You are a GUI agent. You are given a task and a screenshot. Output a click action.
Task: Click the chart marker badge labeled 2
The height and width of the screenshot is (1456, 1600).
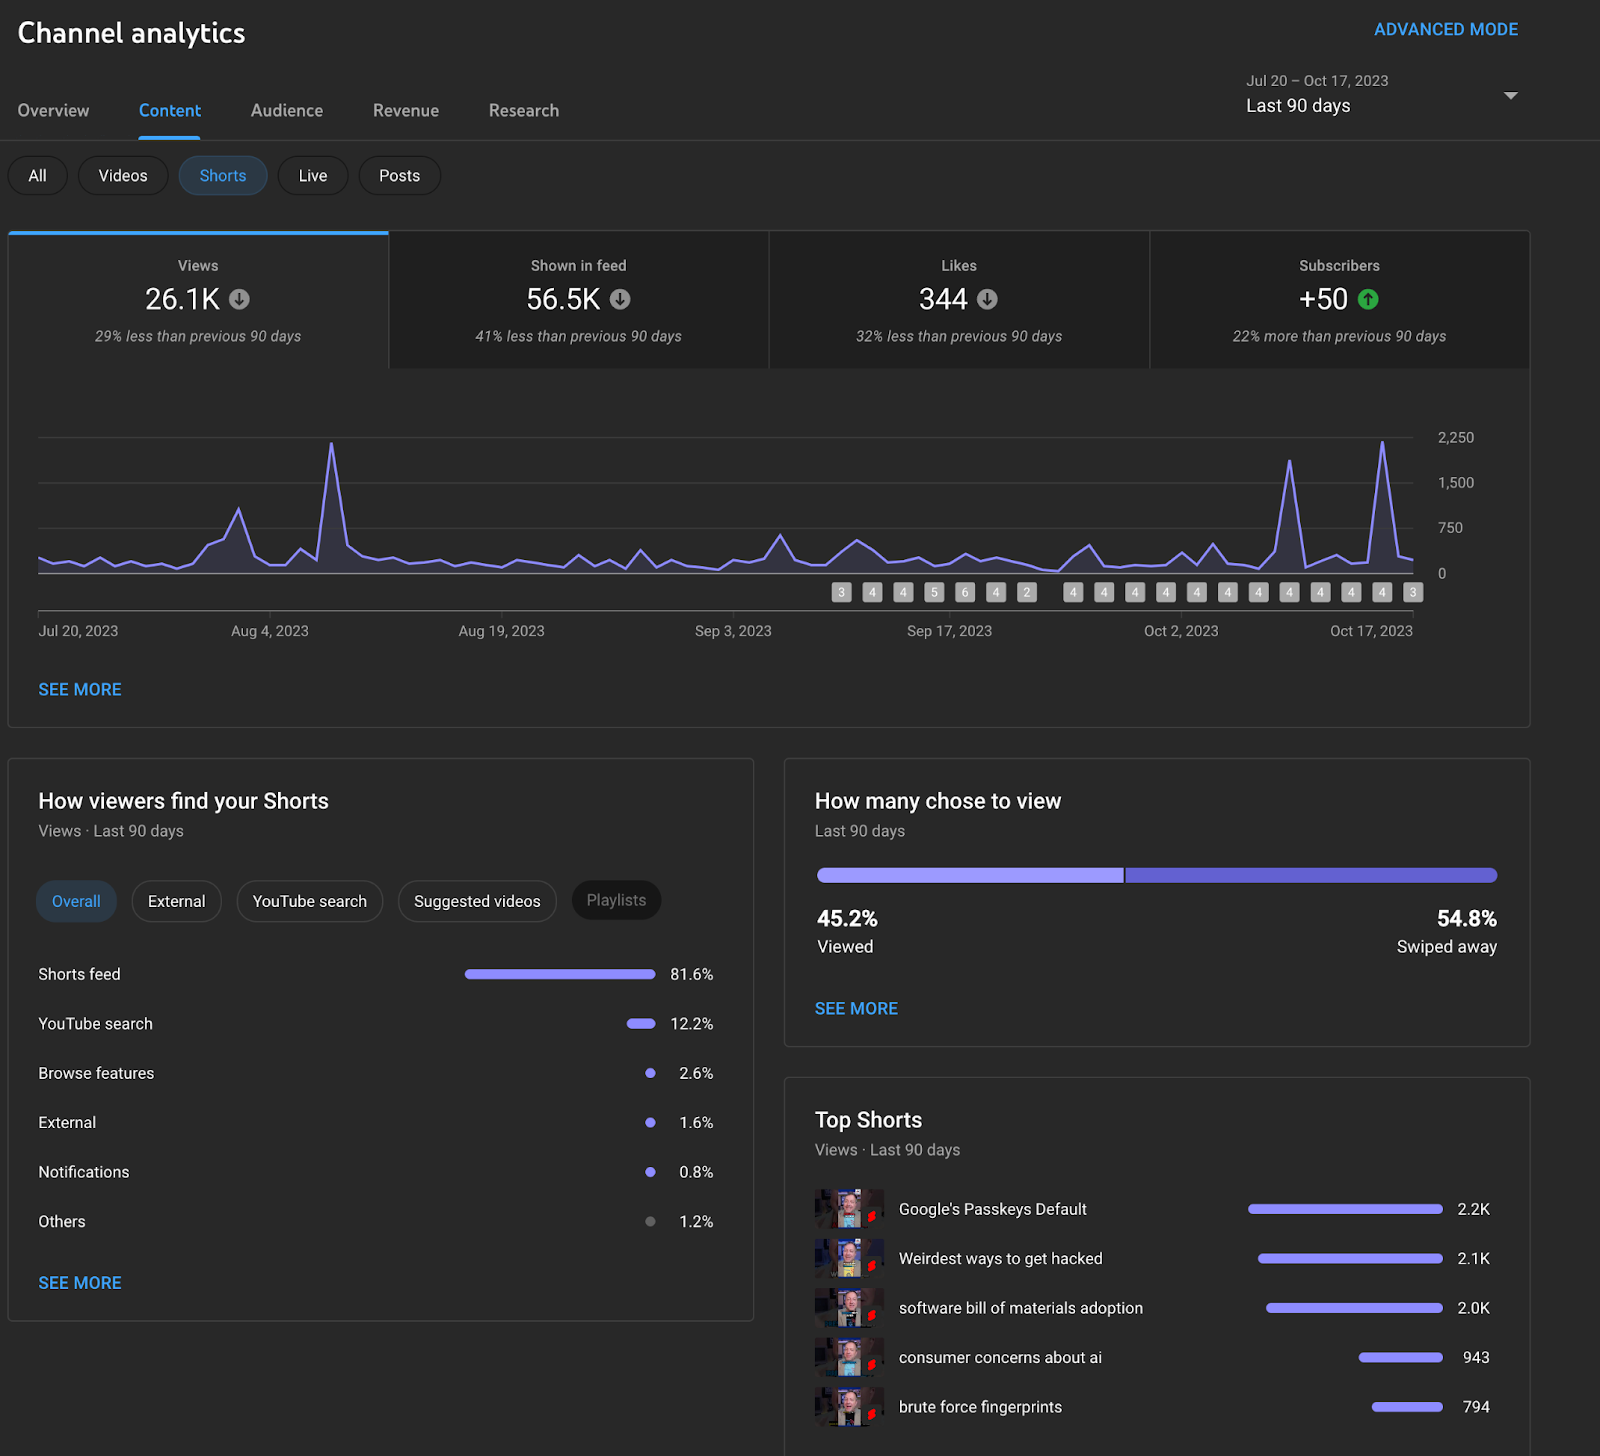1026,592
